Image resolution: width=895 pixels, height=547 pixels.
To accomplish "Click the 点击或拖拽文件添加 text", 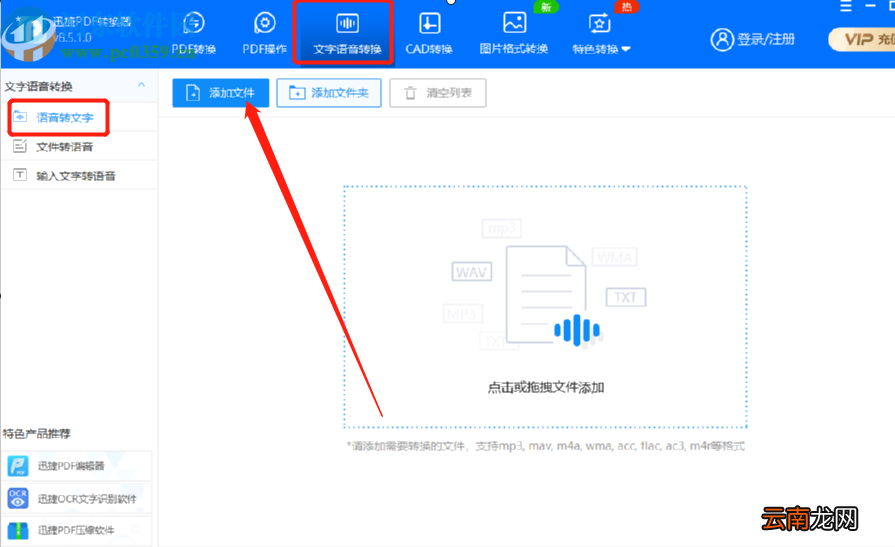I will tap(546, 388).
